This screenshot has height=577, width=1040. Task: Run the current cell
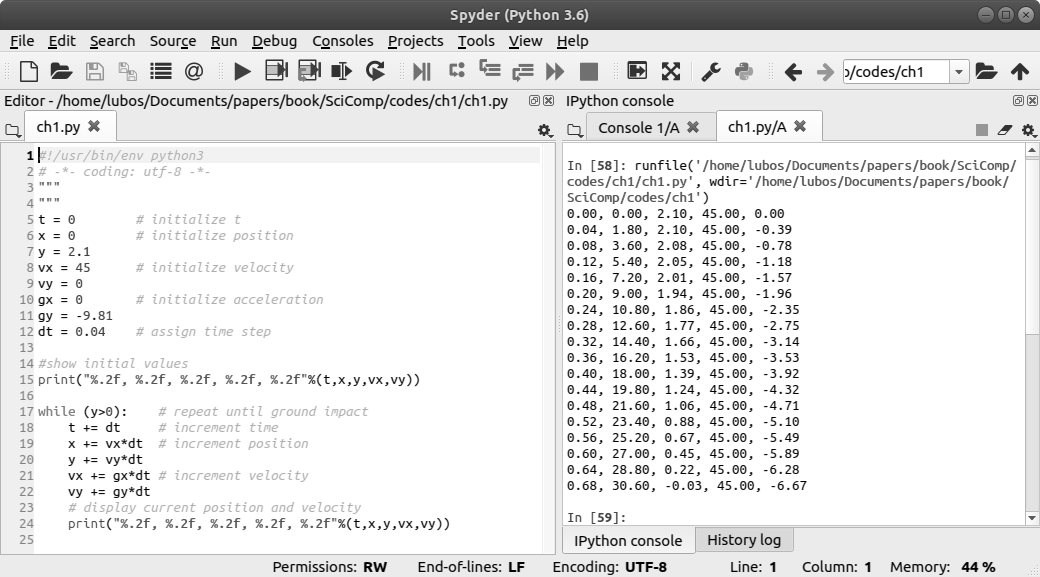click(276, 71)
